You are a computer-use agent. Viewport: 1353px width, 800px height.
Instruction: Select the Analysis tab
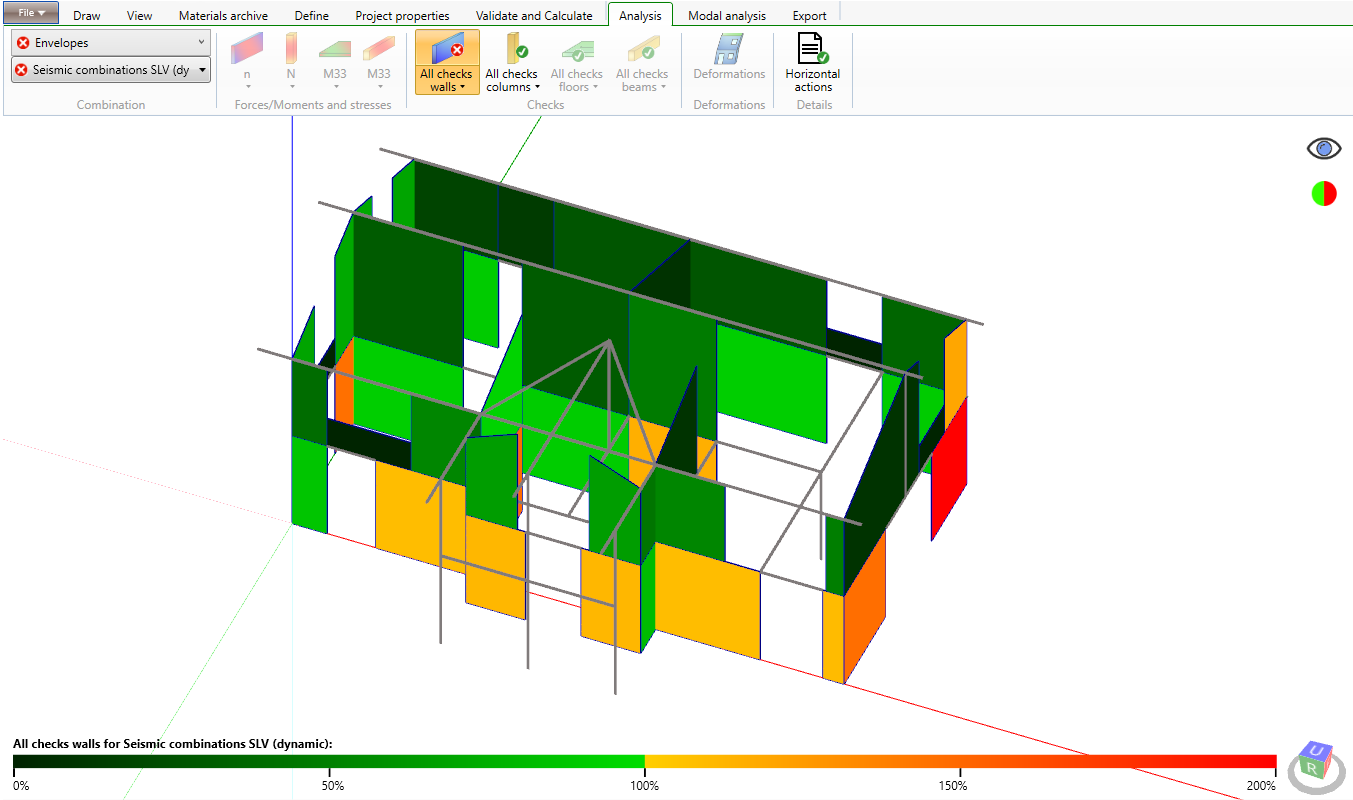[x=640, y=15]
